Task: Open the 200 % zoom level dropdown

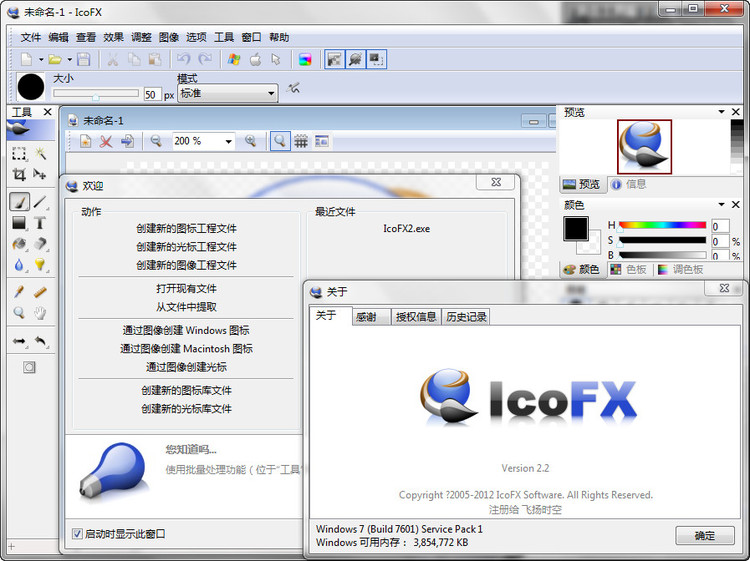Action: tap(228, 142)
